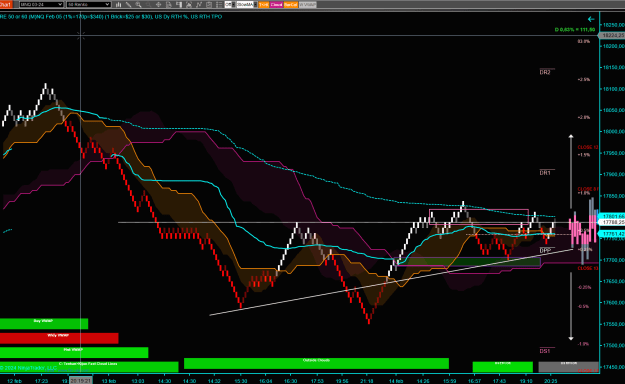The width and height of the screenshot is (625, 384).
Task: Click the 12 feb date label on time axis
Action: coord(14,381)
